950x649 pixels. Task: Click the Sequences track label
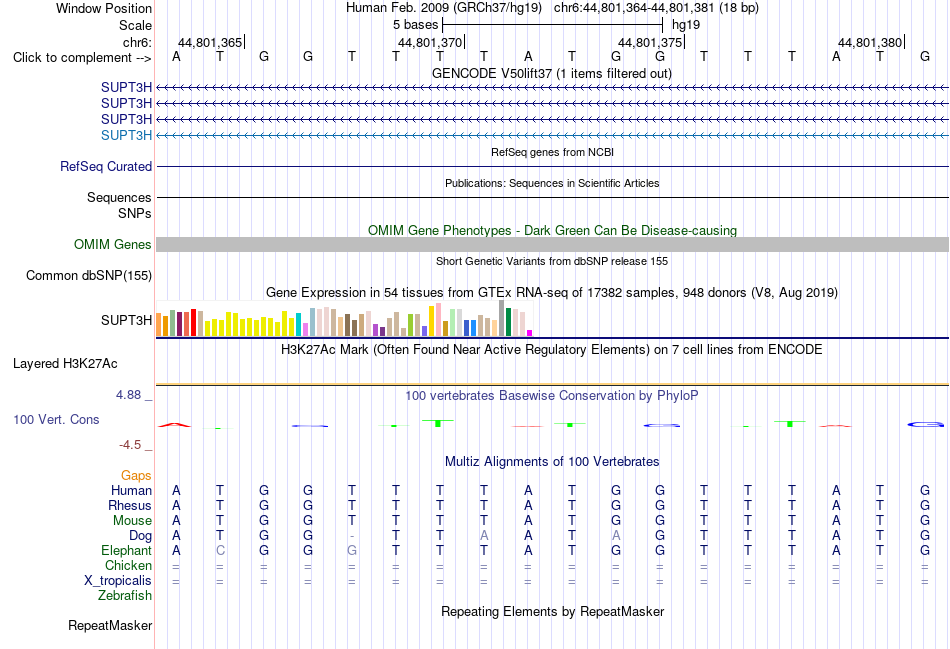point(119,198)
